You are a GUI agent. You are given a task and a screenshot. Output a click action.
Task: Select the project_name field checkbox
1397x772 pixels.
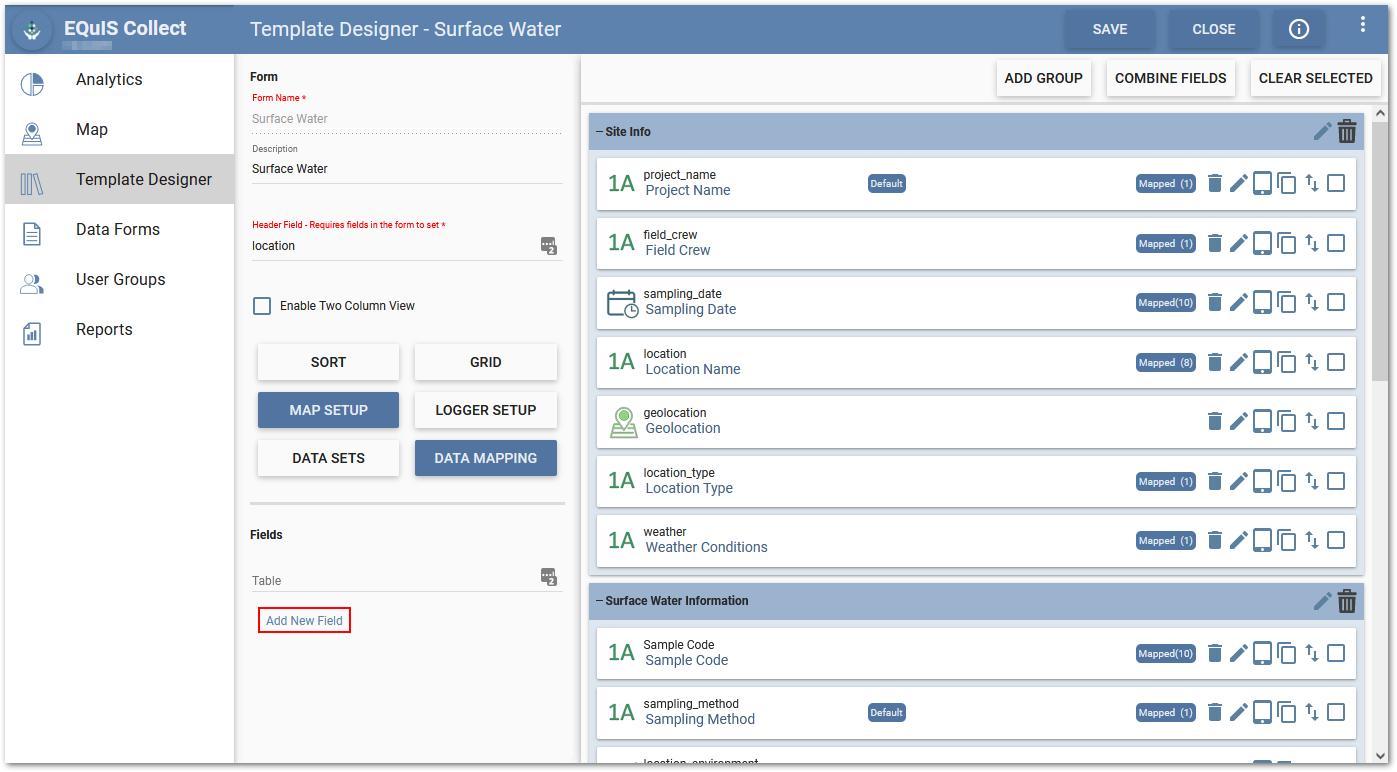pyautogui.click(x=1336, y=183)
